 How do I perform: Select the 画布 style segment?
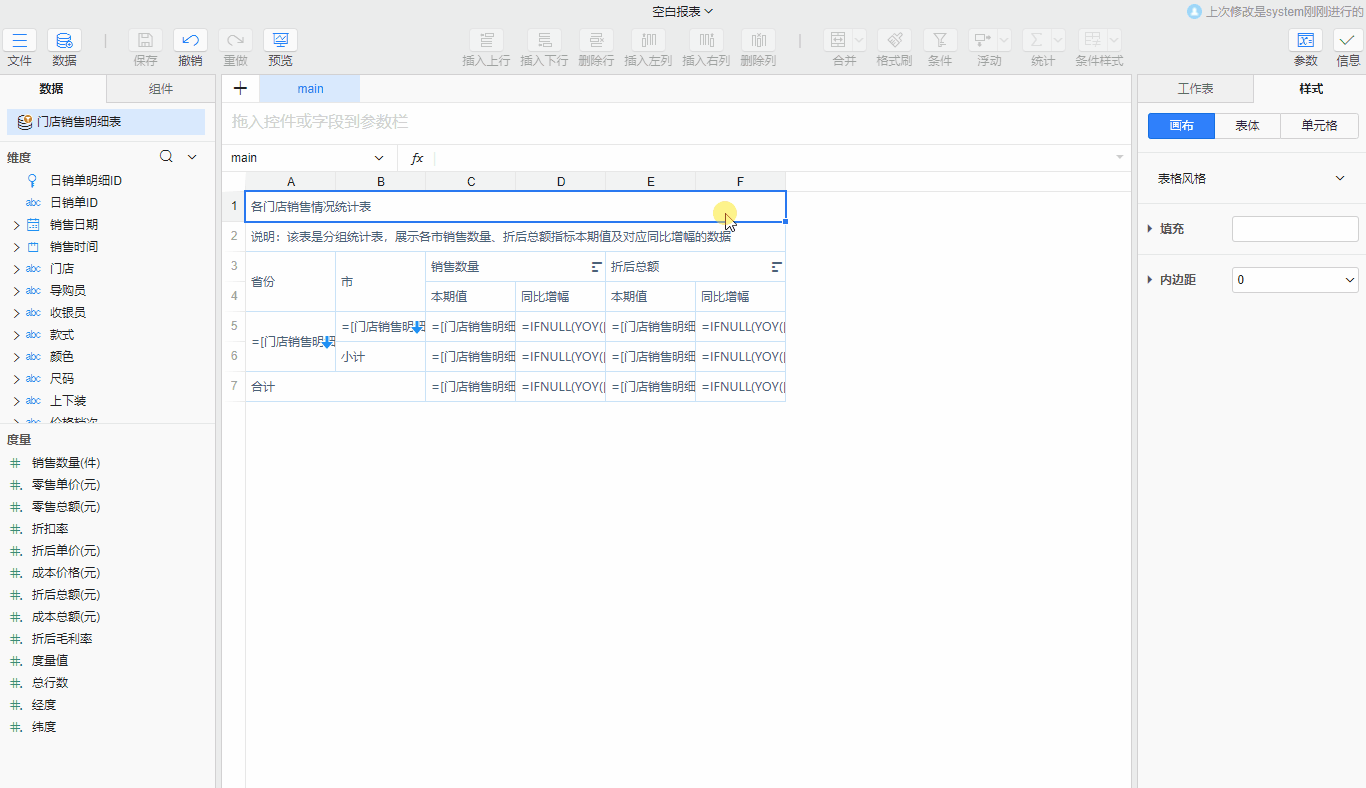click(1180, 126)
